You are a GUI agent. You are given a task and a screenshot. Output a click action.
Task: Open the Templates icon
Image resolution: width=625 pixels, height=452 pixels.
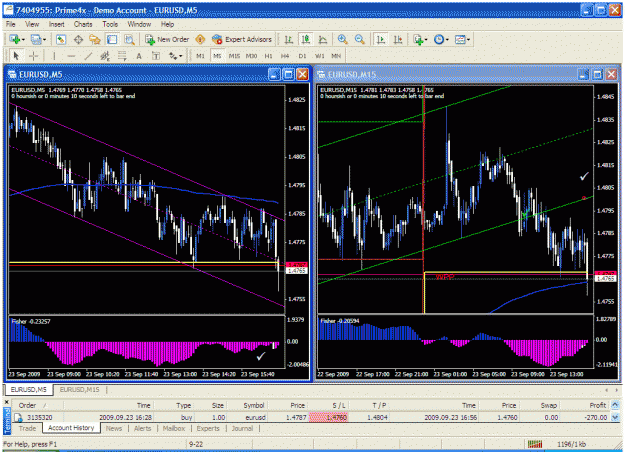coord(460,39)
